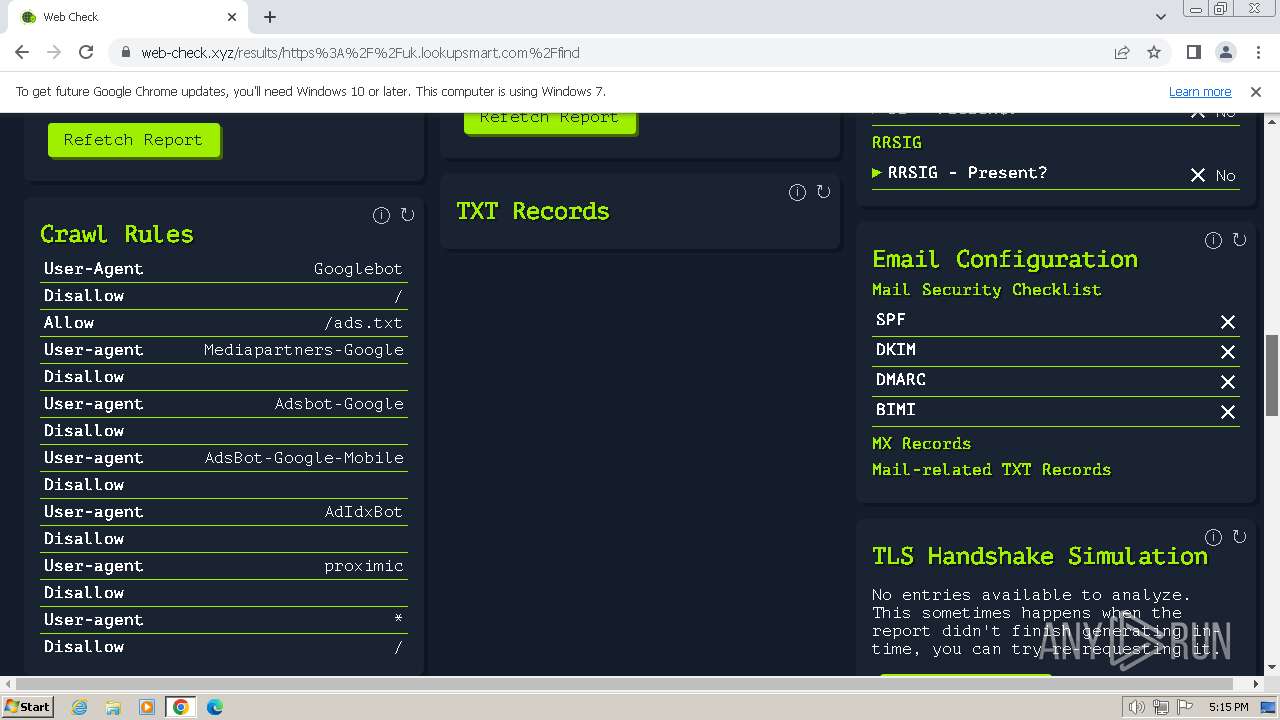Click Mail-related TXT Records heading
Viewport: 1280px width, 720px height.
click(x=991, y=469)
